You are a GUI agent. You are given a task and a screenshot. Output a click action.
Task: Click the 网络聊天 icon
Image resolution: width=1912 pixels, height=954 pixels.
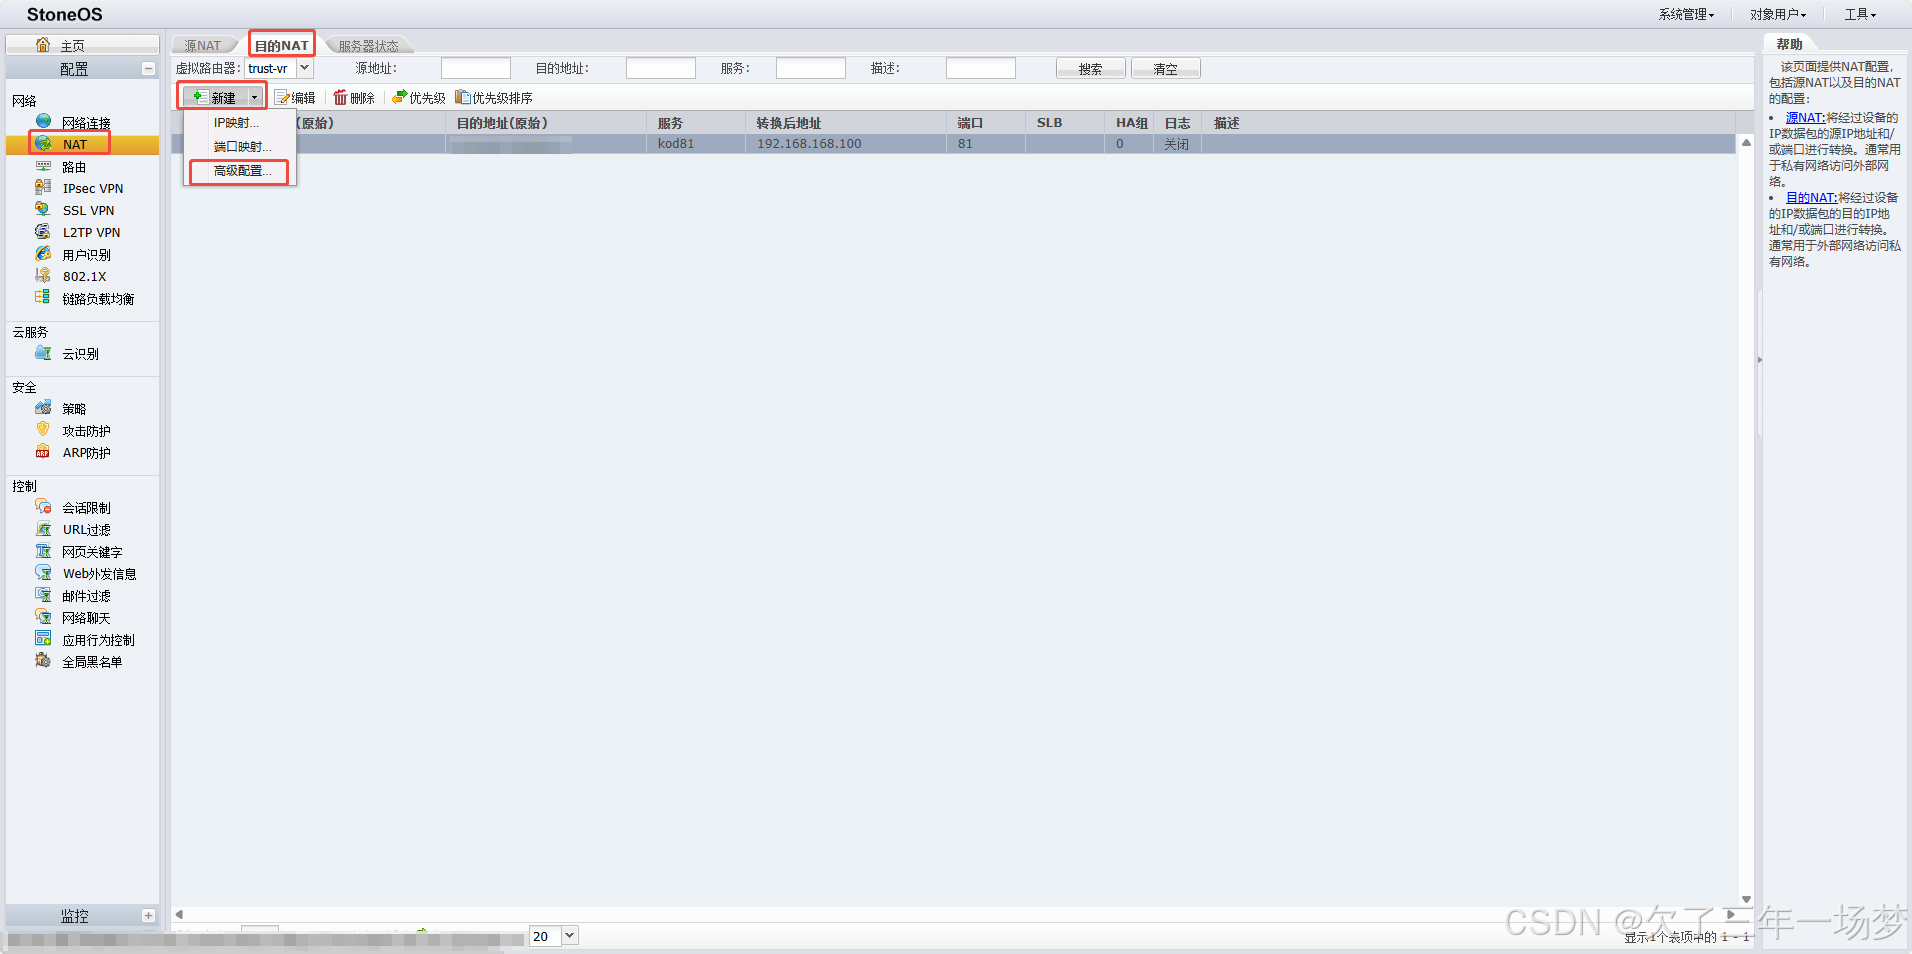tap(43, 617)
